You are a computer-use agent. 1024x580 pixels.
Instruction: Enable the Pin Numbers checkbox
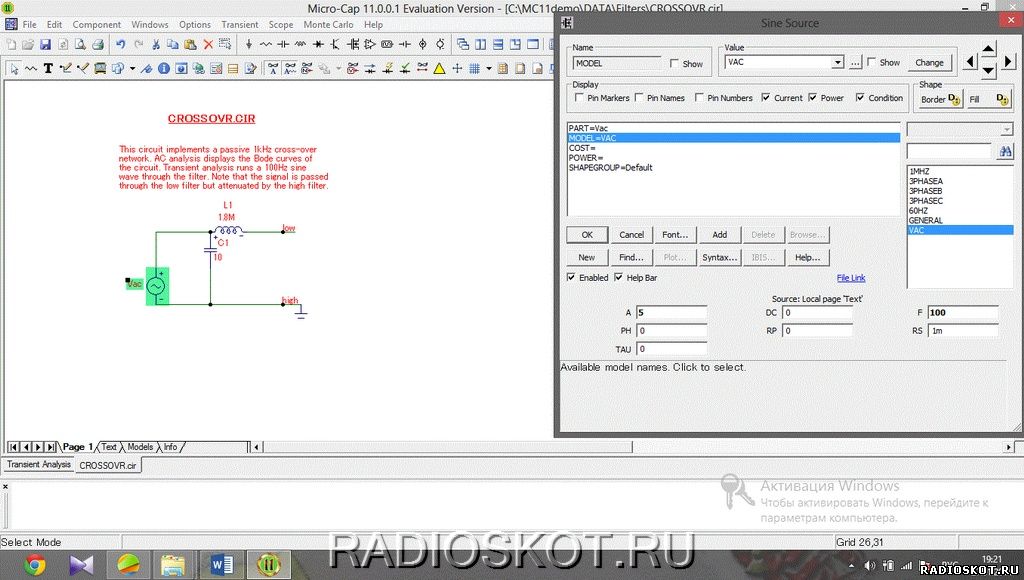tap(699, 97)
